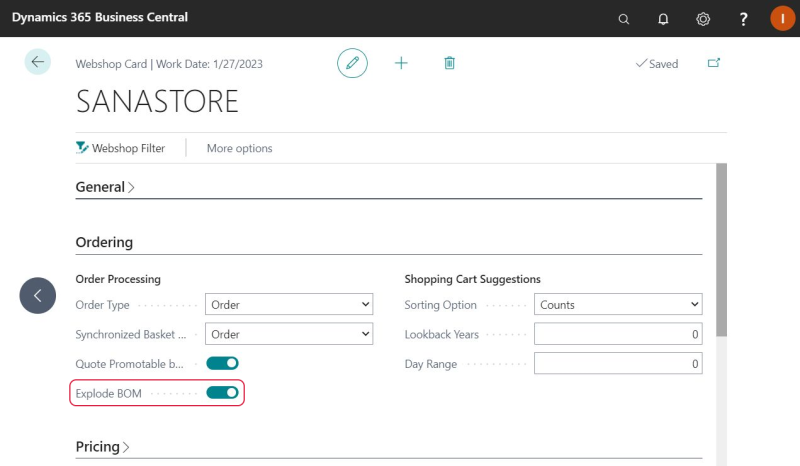Collapse the Ordering section header
This screenshot has width=800, height=466.
[x=104, y=242]
